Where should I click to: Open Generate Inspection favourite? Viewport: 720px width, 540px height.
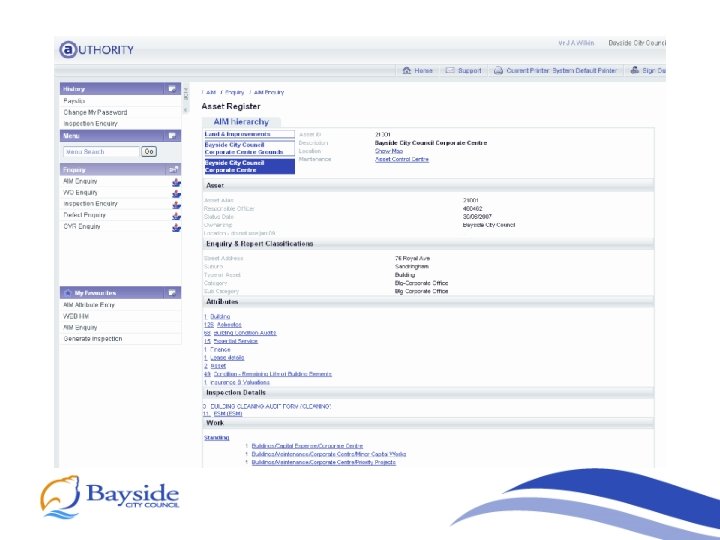click(x=93, y=338)
